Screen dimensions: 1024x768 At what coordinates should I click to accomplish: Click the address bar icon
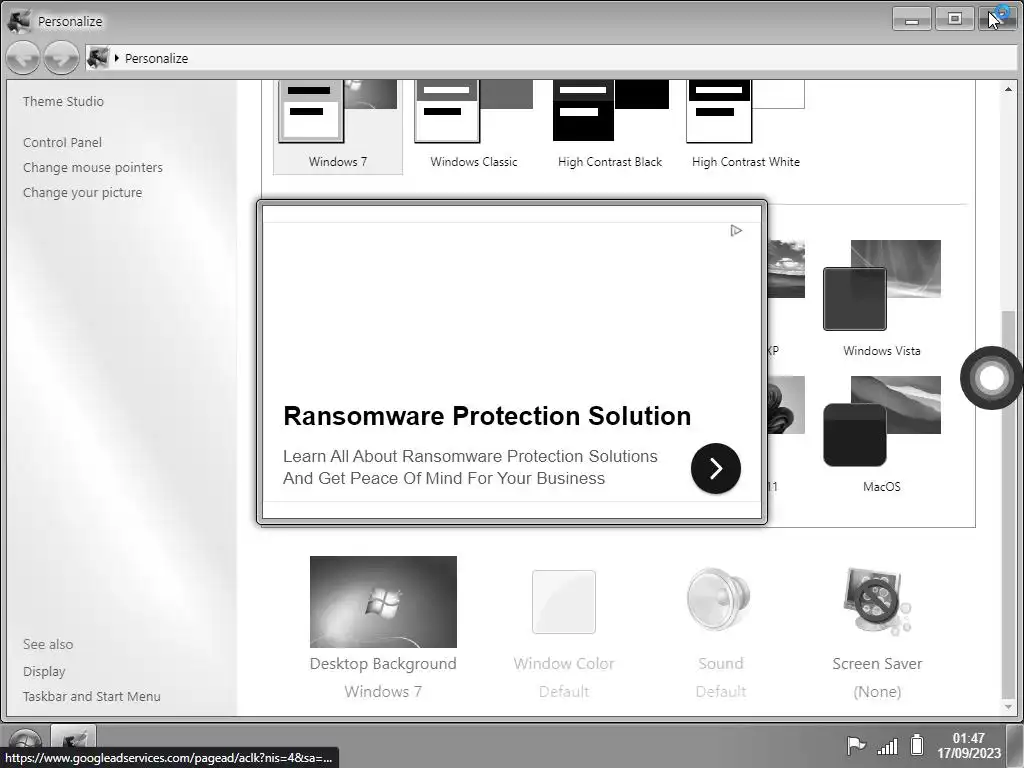[x=97, y=58]
